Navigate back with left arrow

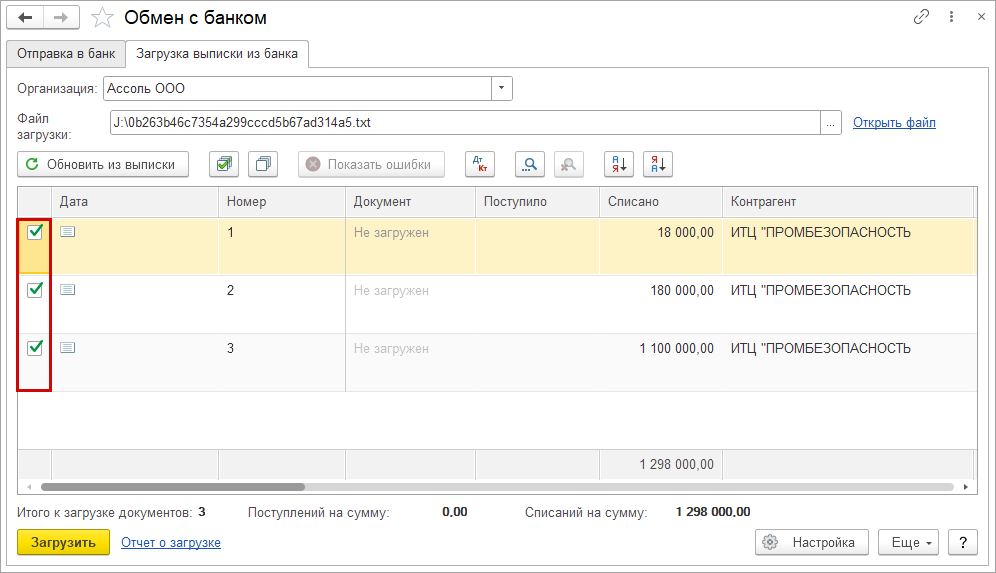click(x=25, y=18)
